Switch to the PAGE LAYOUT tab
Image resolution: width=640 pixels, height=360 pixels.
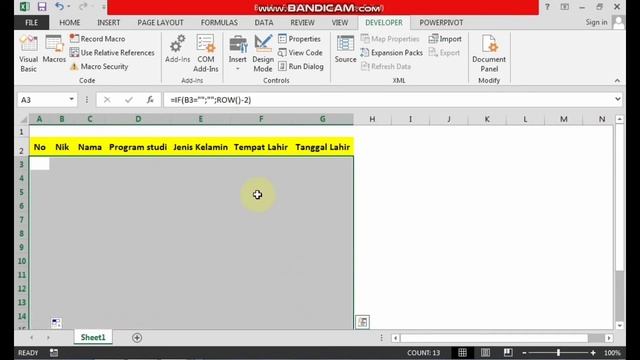tap(160, 22)
